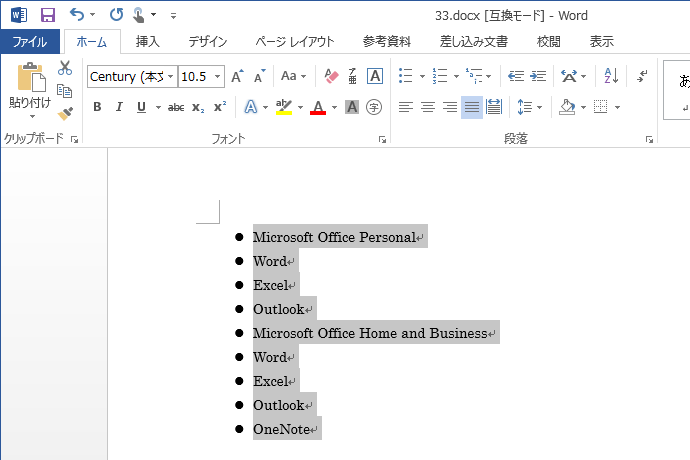Open the undo history dropdown arrow
Screen dimensions: 690x460
coord(92,15)
